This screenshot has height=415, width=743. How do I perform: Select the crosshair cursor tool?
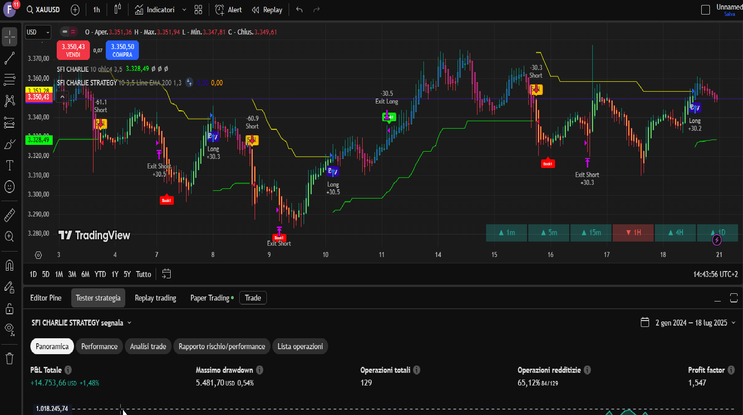(9, 37)
